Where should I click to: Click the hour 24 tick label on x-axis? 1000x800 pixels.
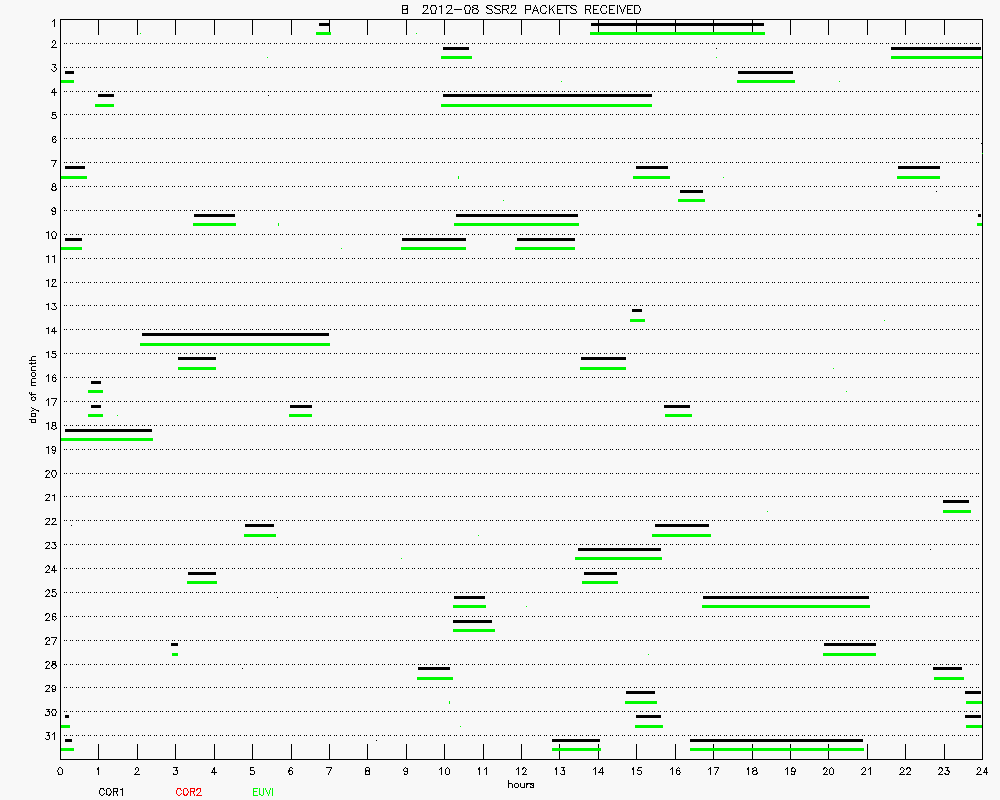pyautogui.click(x=981, y=771)
